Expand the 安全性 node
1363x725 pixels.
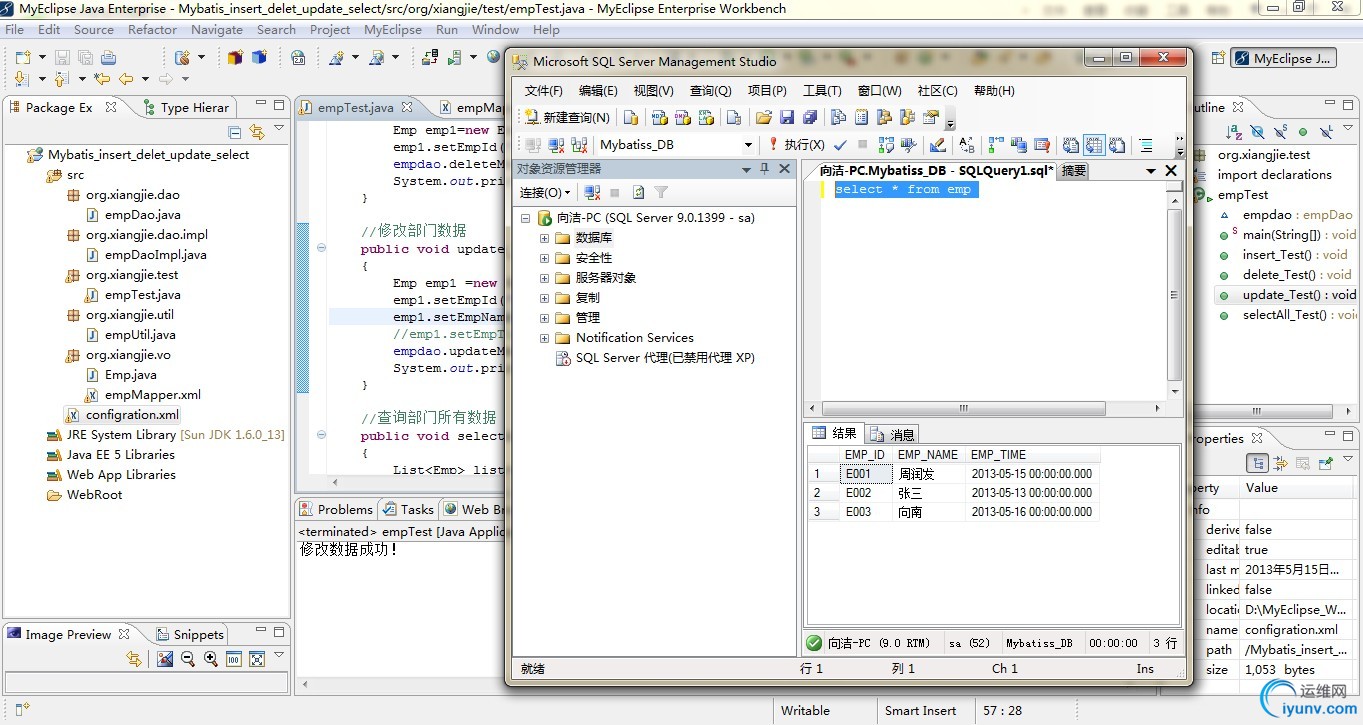pyautogui.click(x=544, y=258)
